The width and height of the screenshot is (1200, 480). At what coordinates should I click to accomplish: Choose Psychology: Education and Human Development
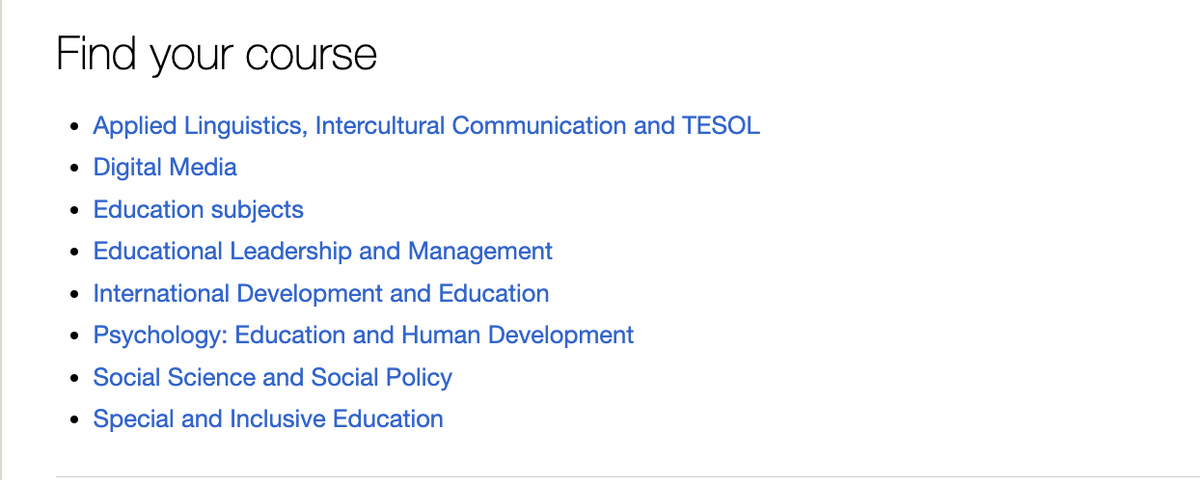(x=363, y=335)
